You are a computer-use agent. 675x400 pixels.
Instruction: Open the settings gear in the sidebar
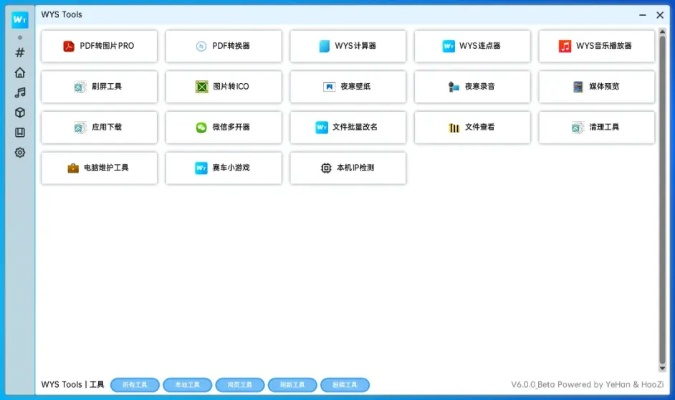pyautogui.click(x=19, y=153)
